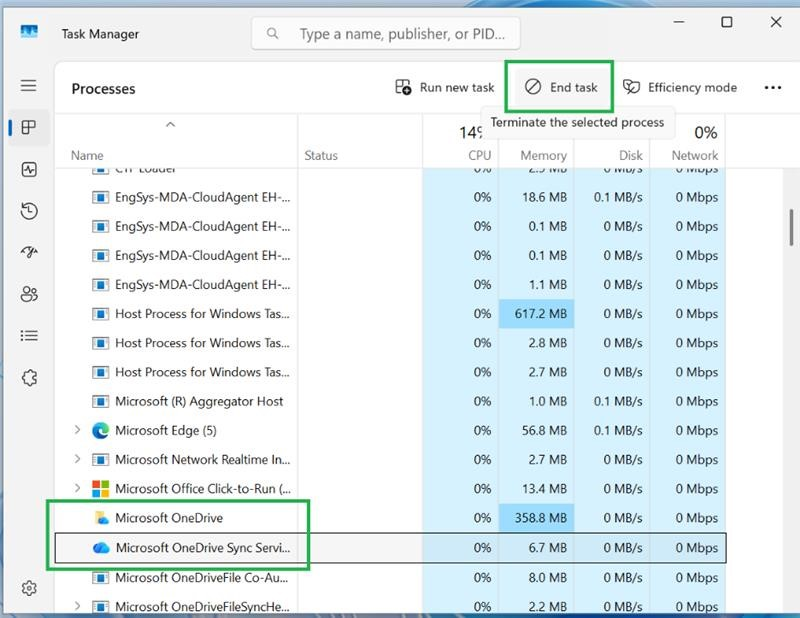This screenshot has height=618, width=800.
Task: Click the Task Manager app icon in title bar
Action: click(29, 33)
